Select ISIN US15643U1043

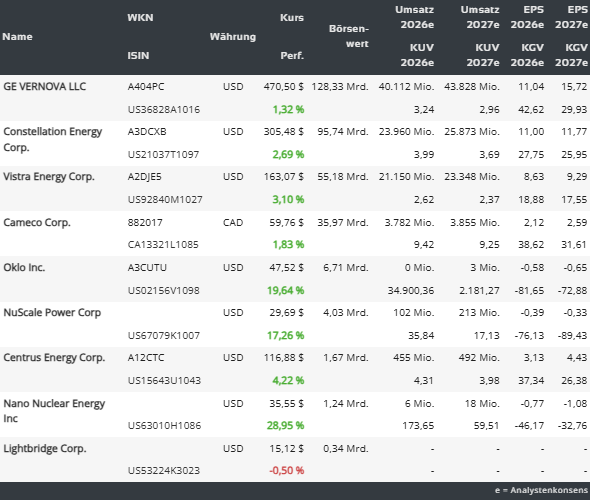pos(164,380)
